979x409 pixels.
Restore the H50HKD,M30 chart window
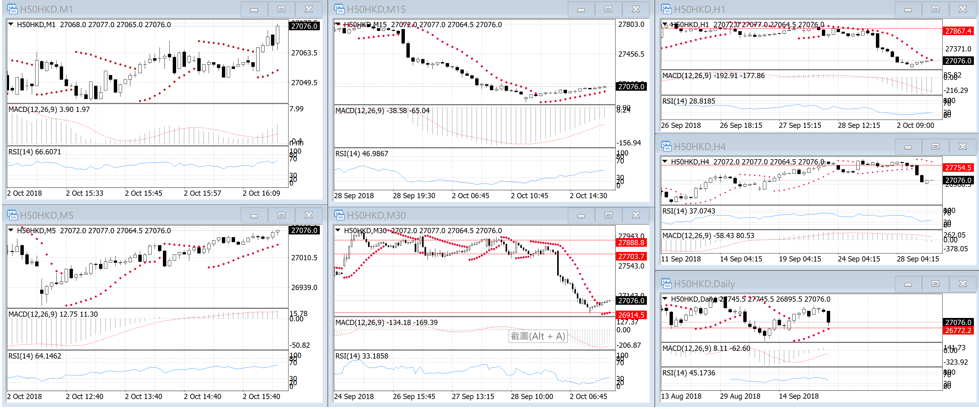click(x=609, y=215)
